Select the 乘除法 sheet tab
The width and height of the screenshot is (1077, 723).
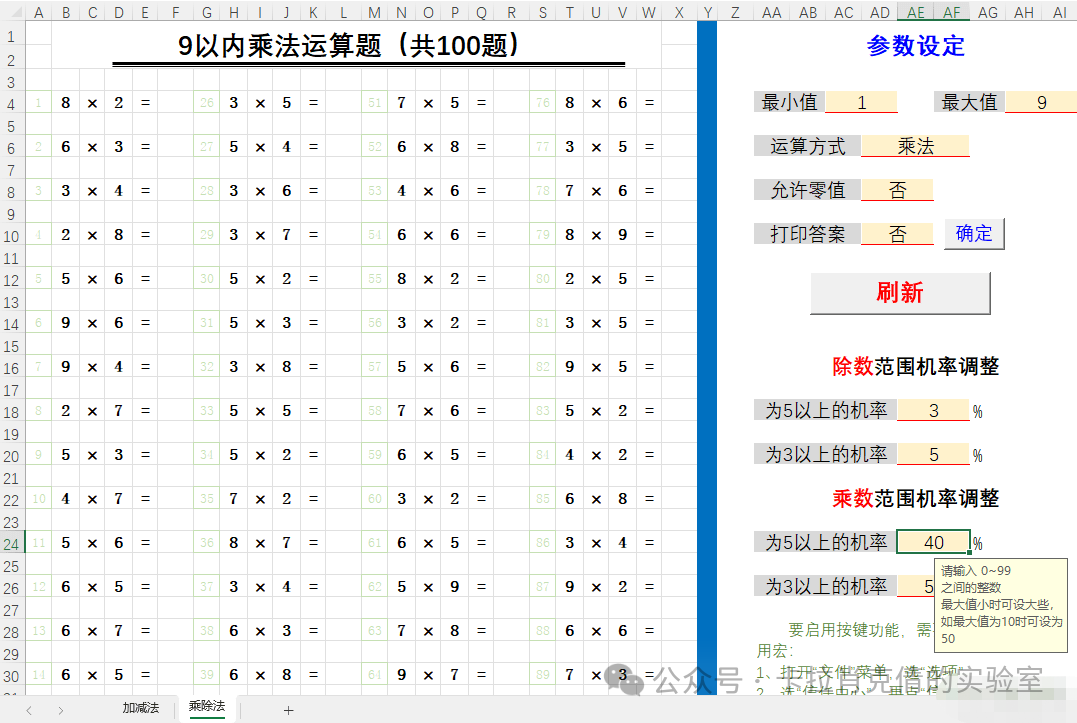[206, 707]
